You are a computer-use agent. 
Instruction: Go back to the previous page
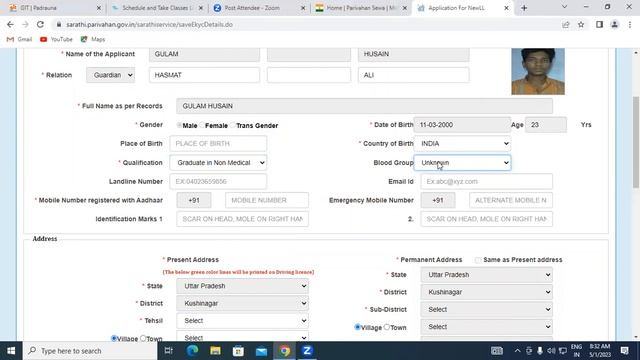[10, 24]
